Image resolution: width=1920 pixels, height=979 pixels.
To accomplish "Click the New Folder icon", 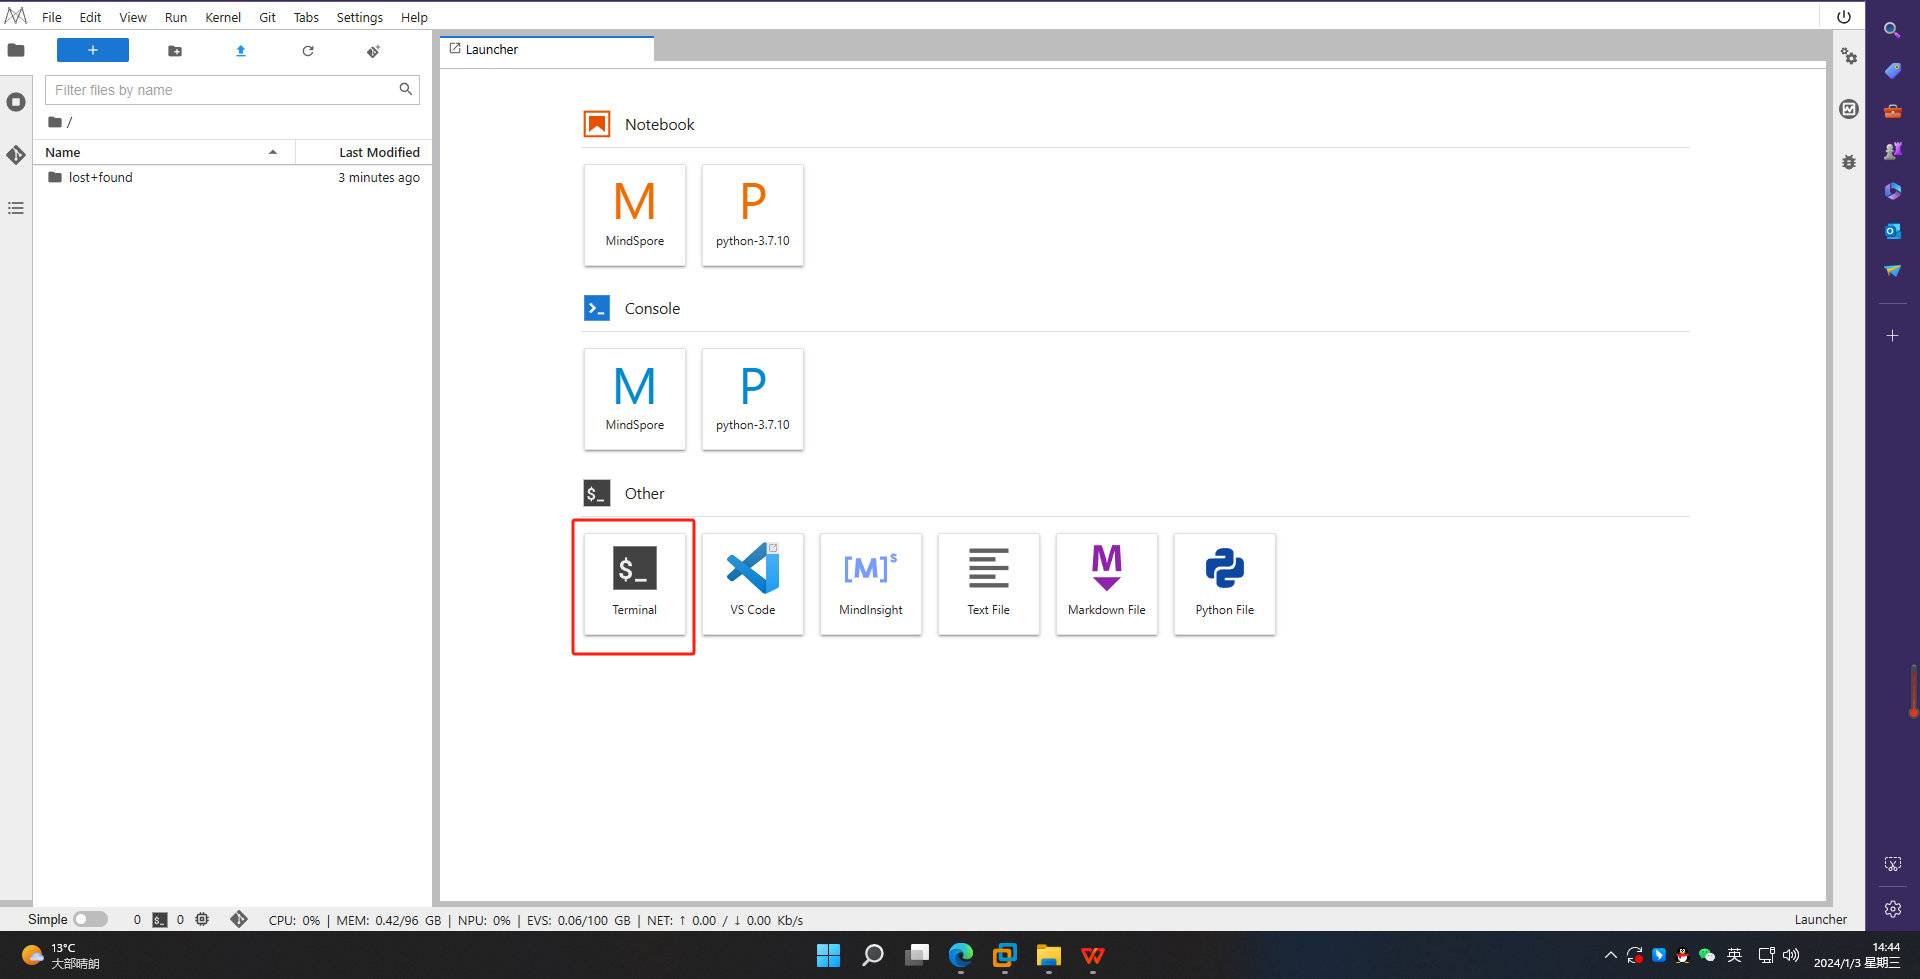I will 175,51.
